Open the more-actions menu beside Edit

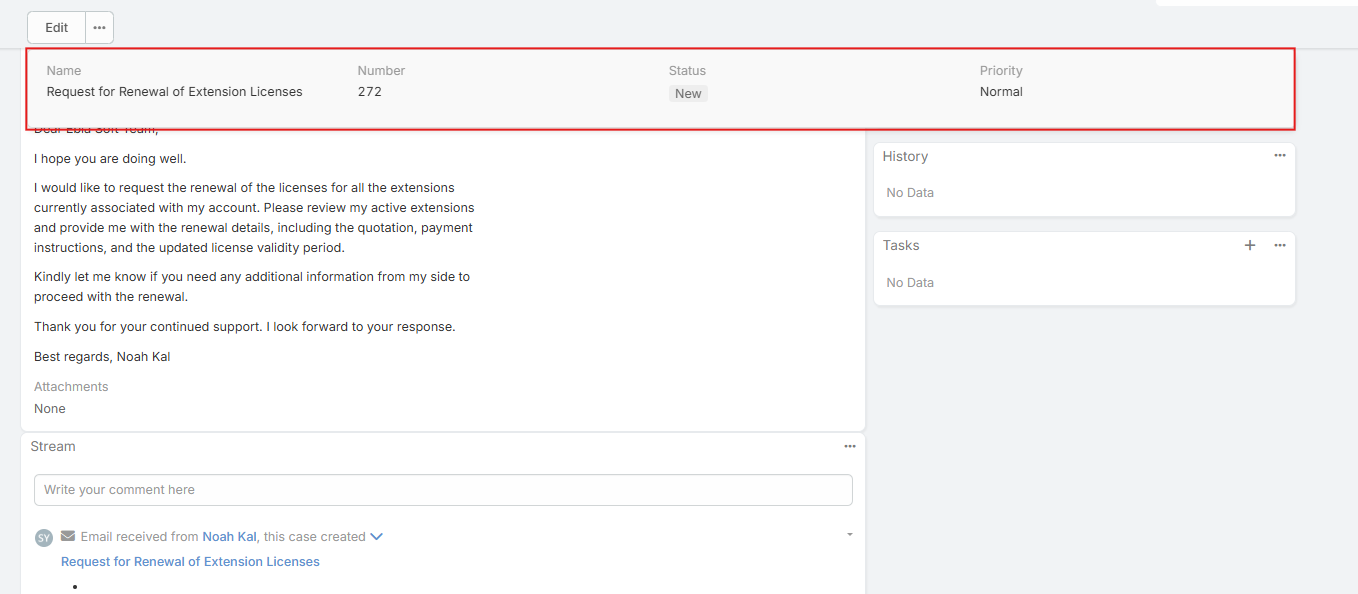coord(99,28)
